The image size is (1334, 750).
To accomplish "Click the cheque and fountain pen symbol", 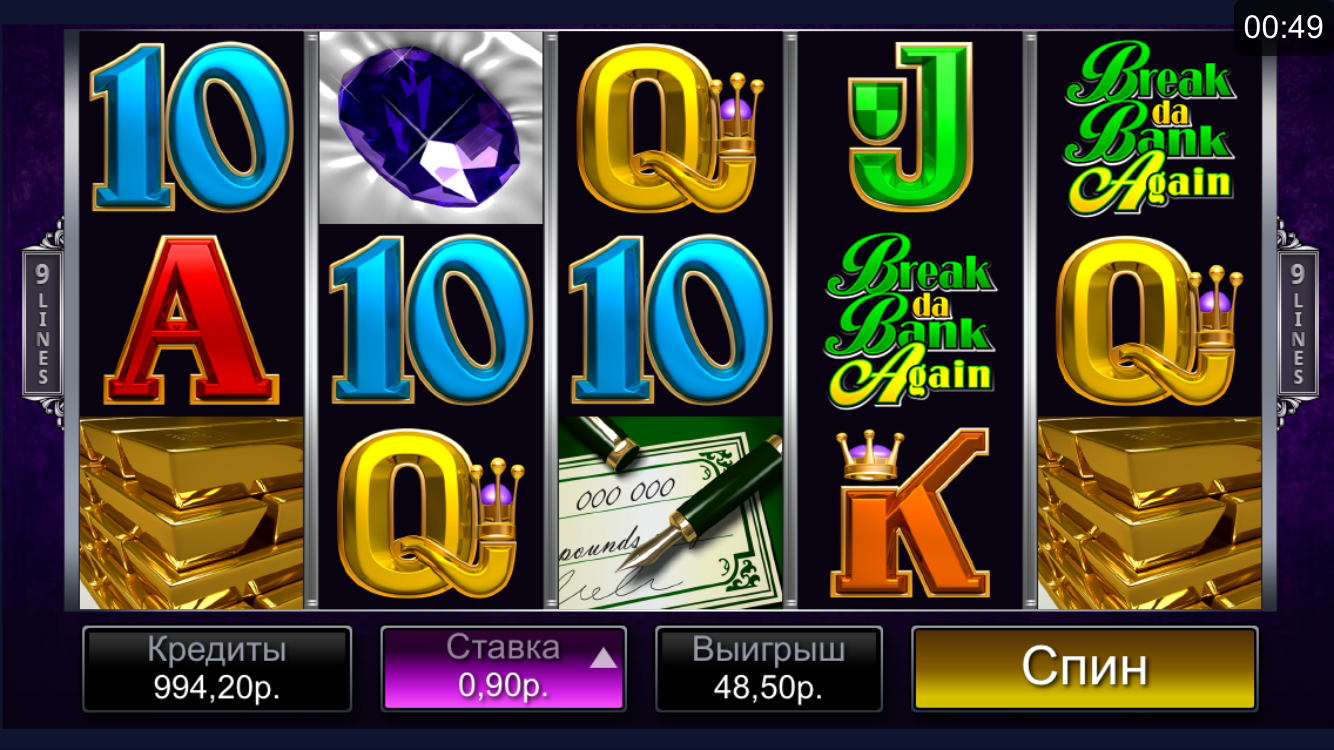I will tap(670, 513).
